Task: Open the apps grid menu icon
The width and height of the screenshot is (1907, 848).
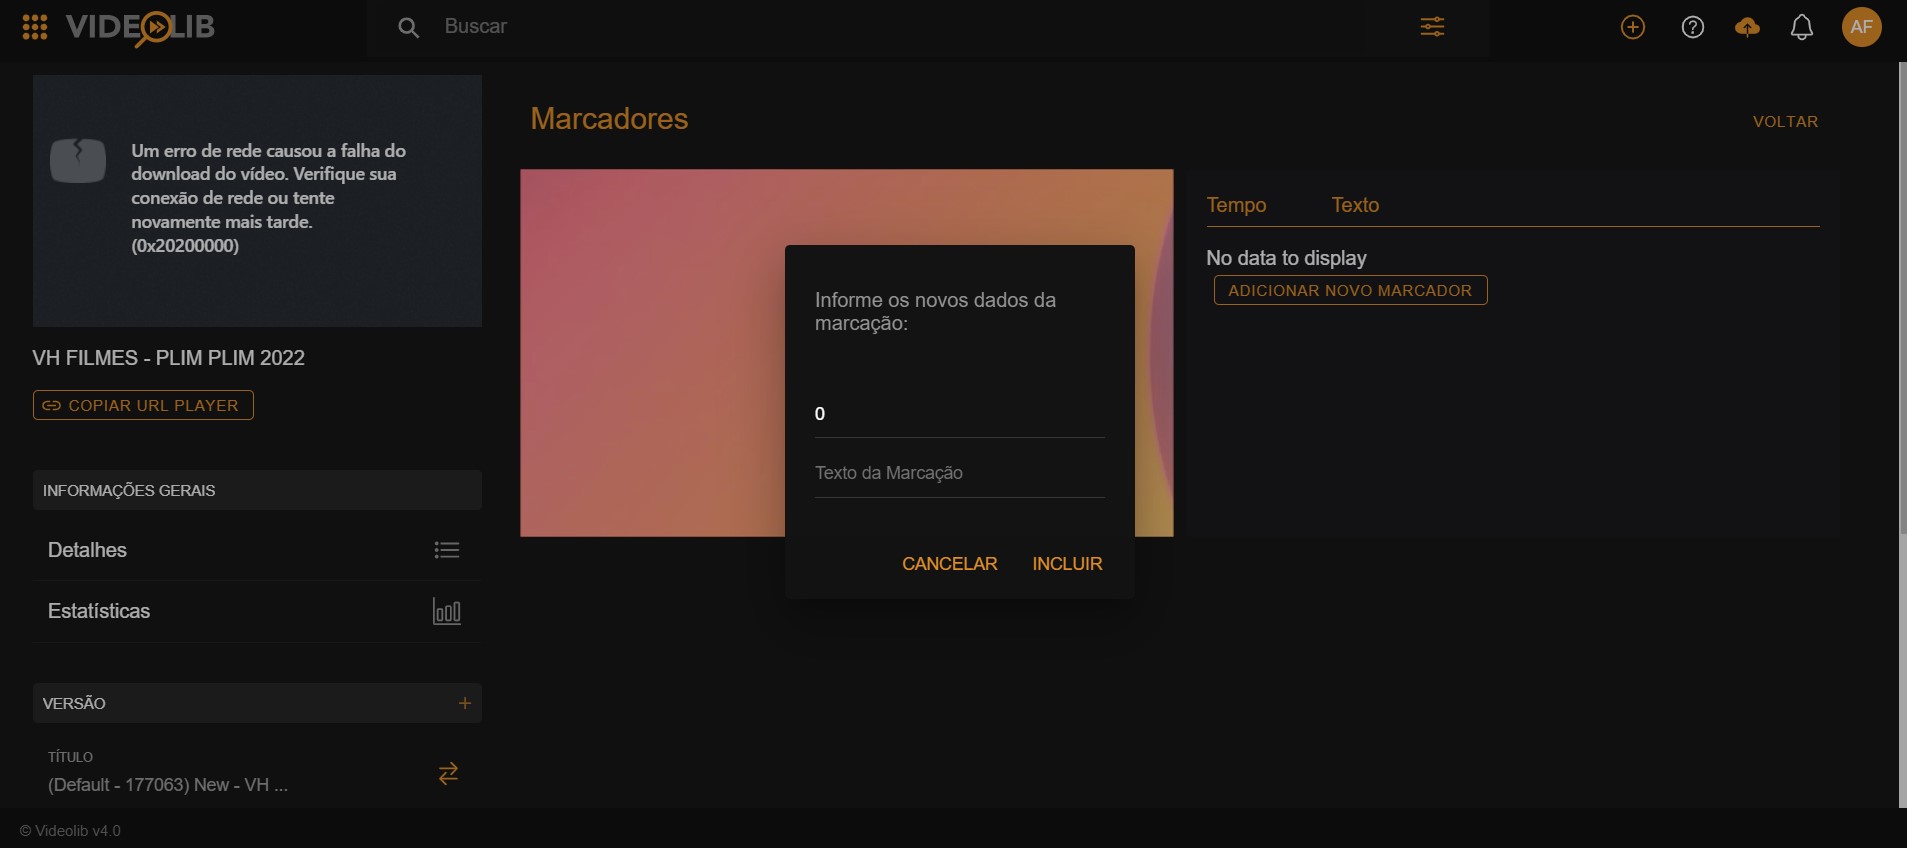Action: 35,27
